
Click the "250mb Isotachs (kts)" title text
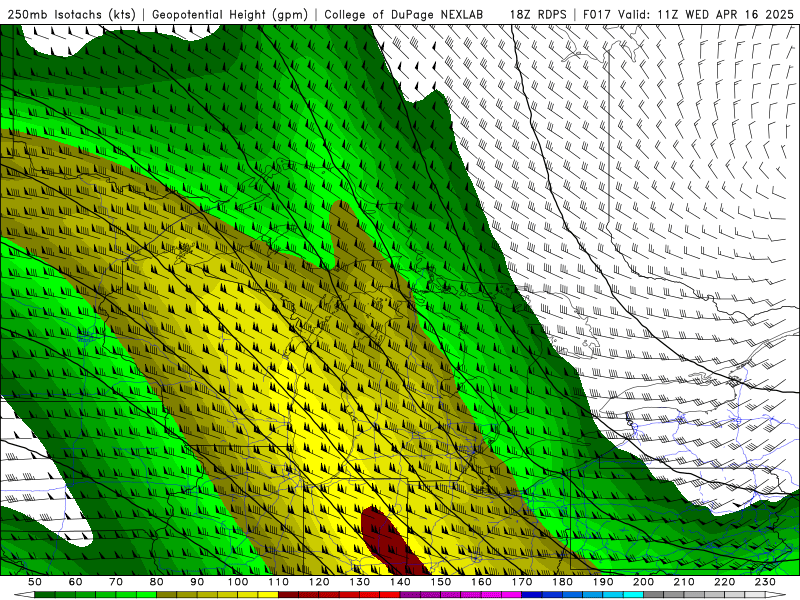point(72,14)
